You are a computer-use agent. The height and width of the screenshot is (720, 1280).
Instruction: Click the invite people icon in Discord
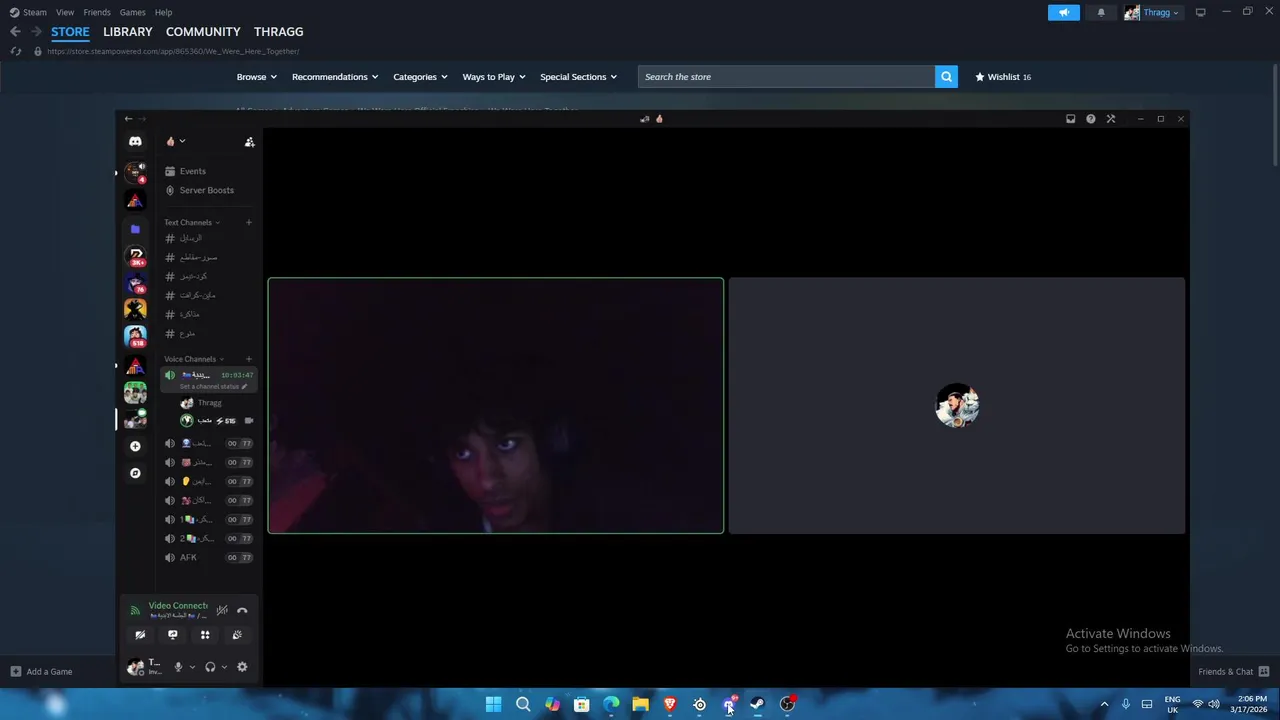point(249,142)
